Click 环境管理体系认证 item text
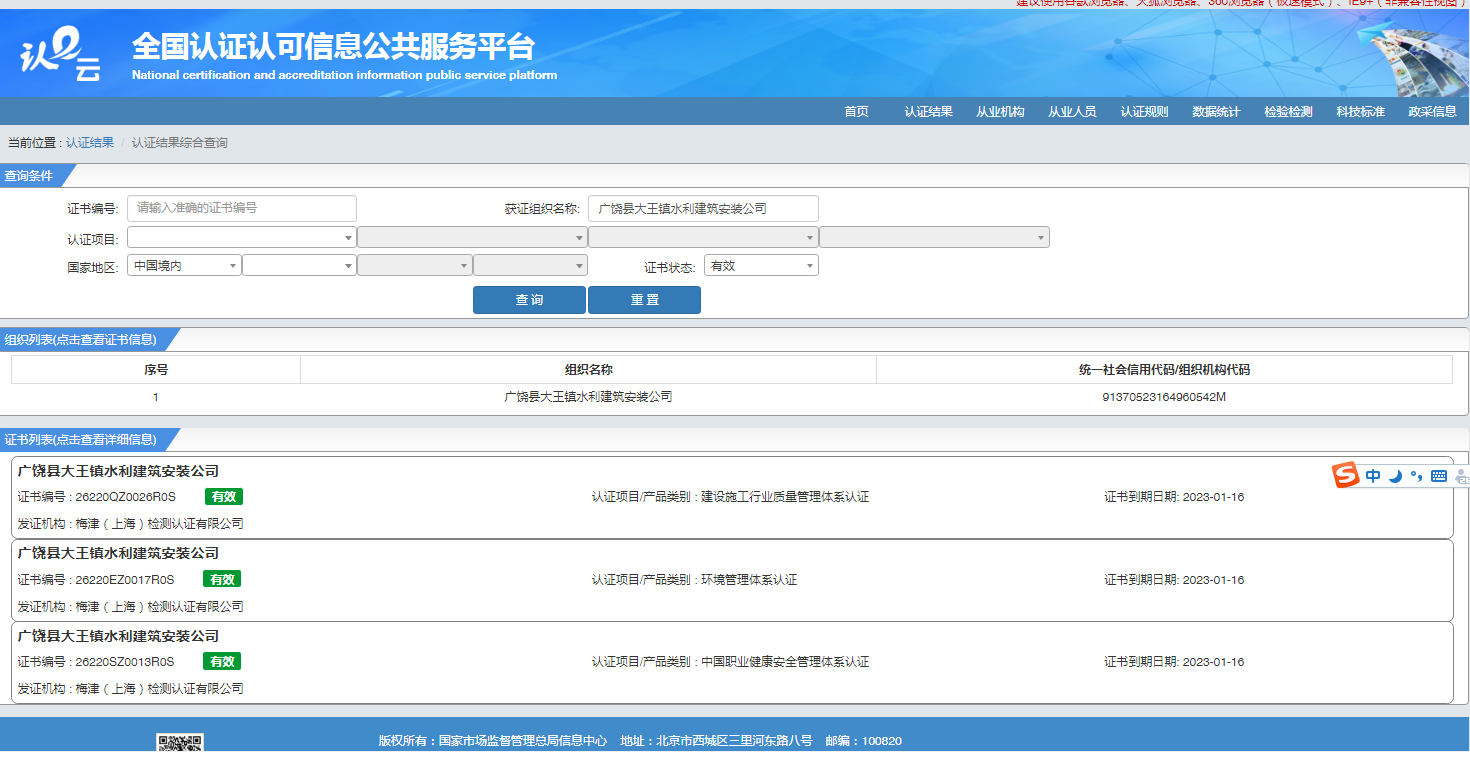 749,580
